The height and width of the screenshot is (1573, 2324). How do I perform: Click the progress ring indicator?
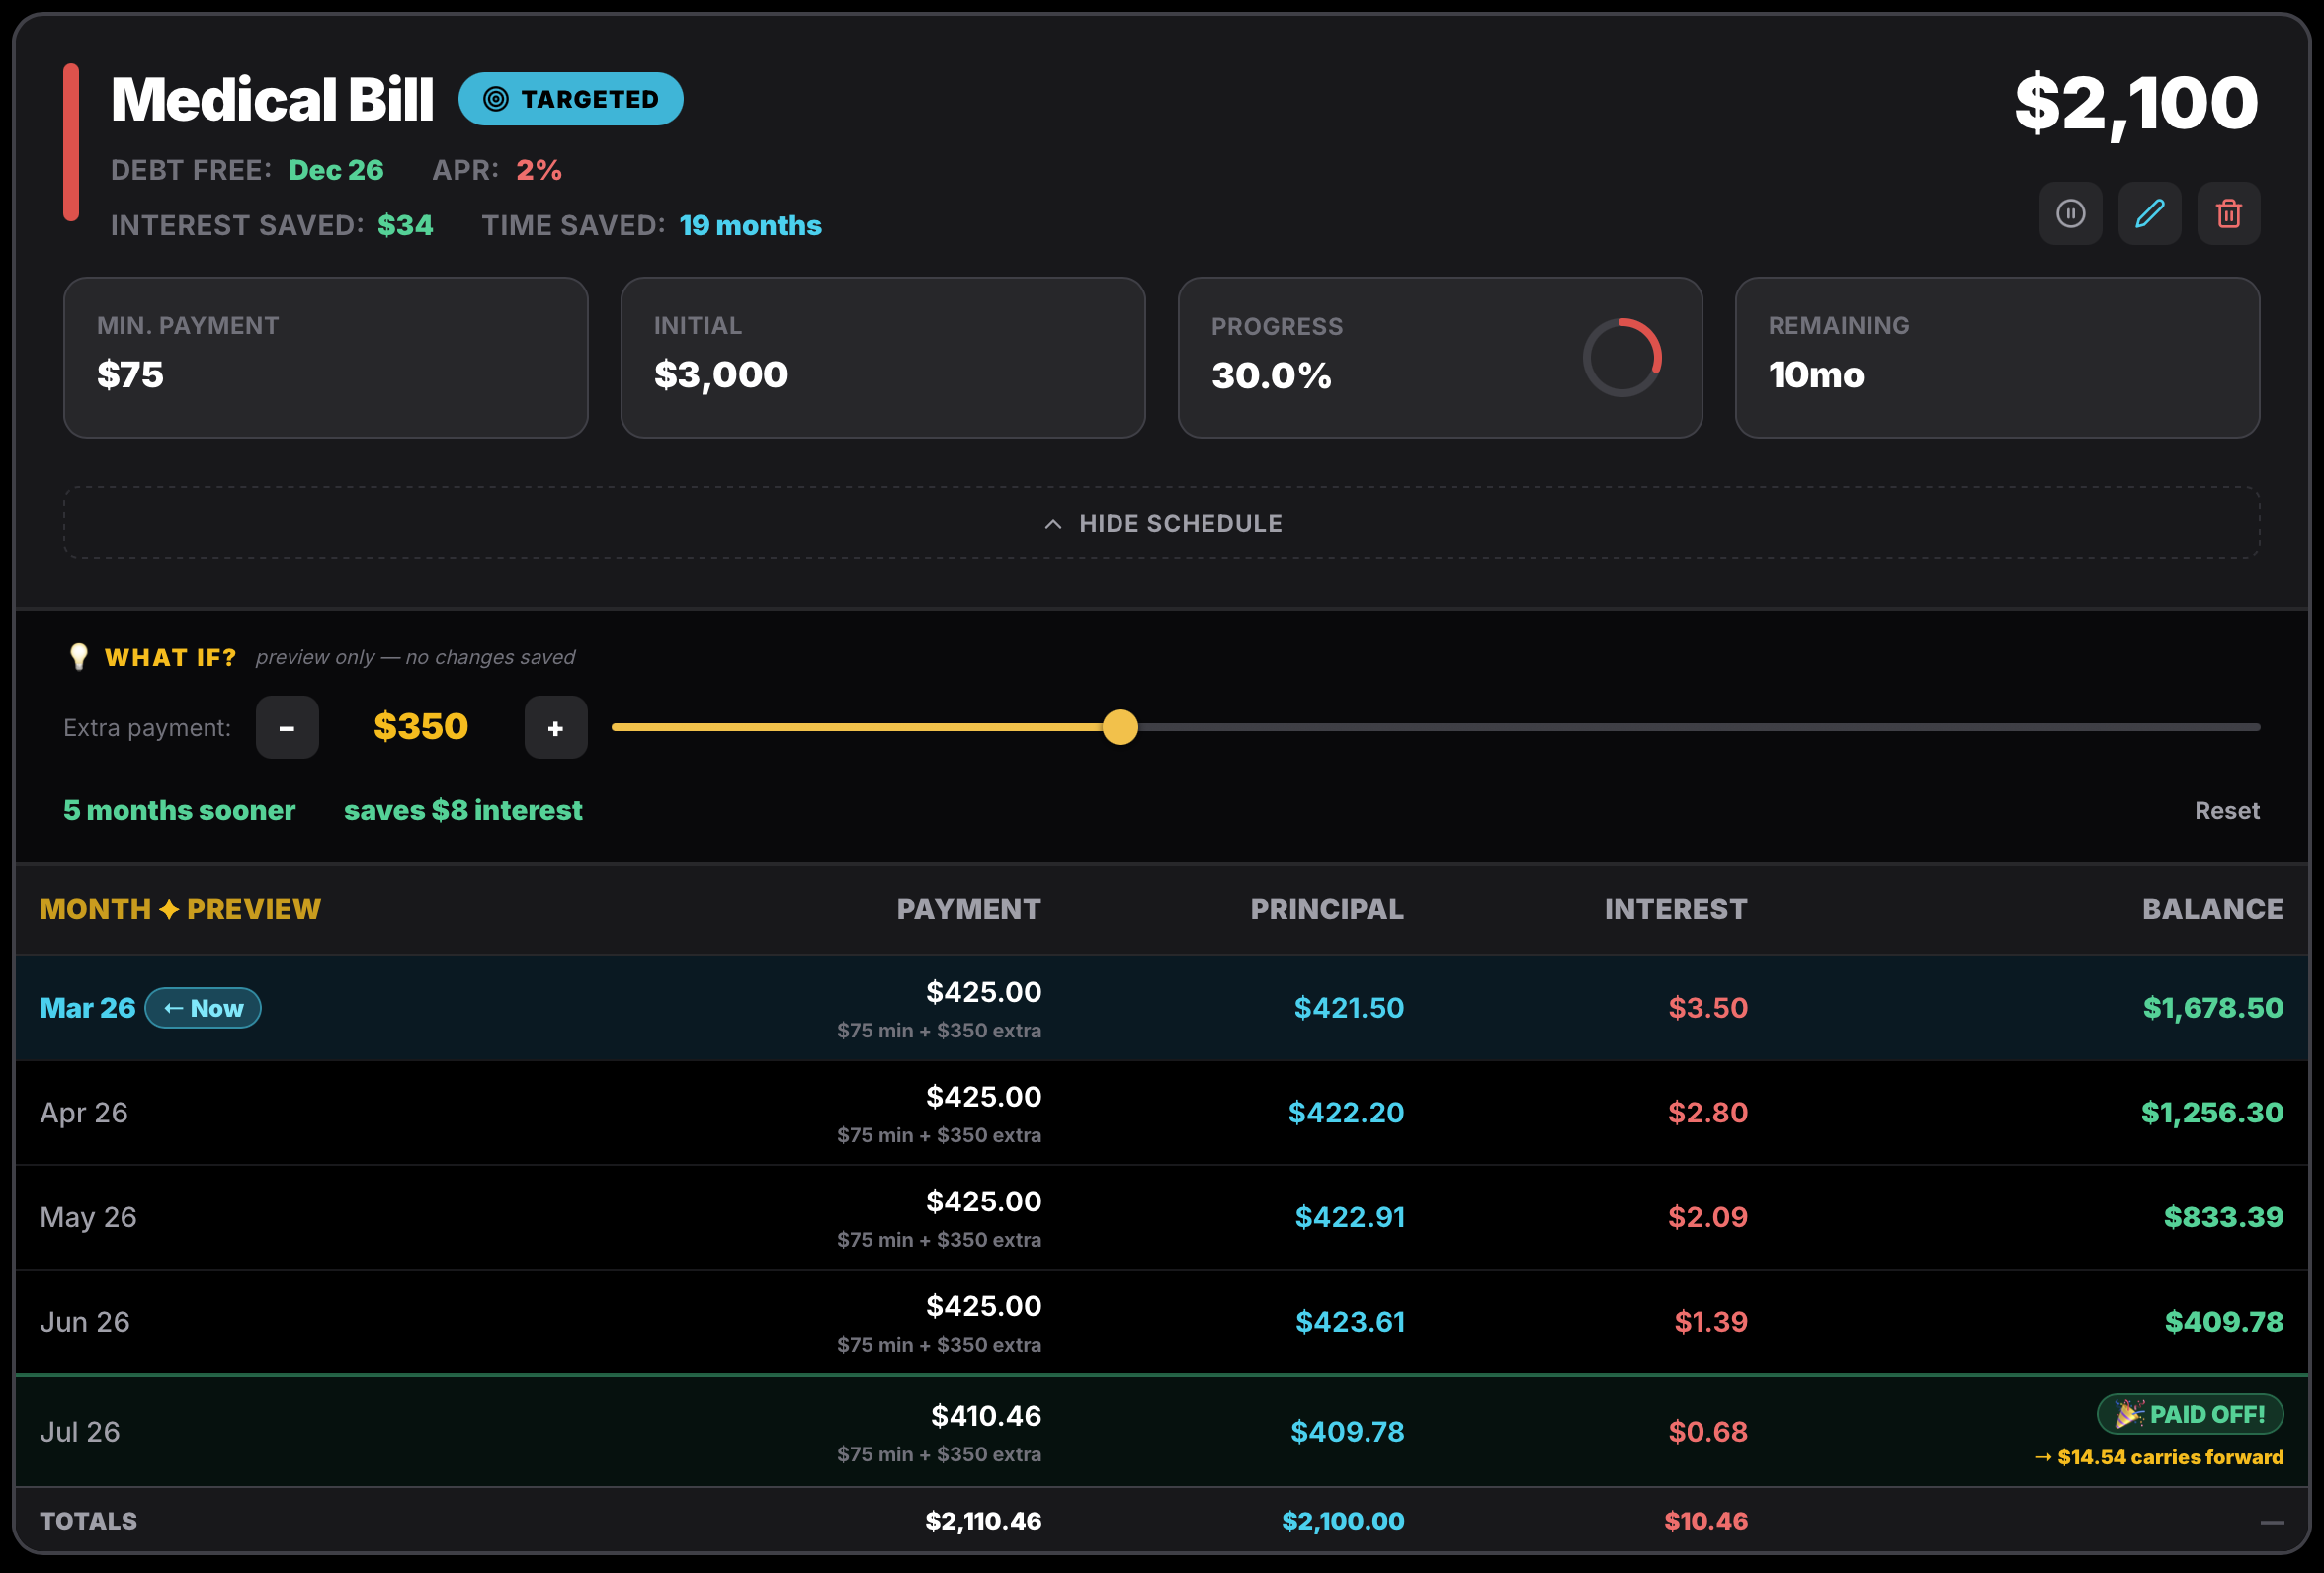point(1621,357)
